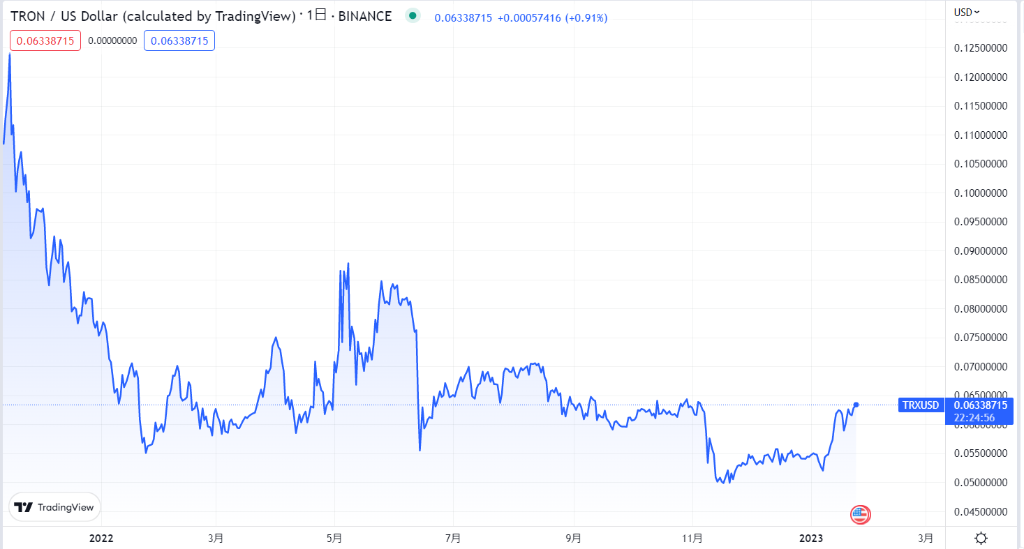Click the 7月 label on time axis
Viewport: 1024px width, 549px height.
point(453,538)
